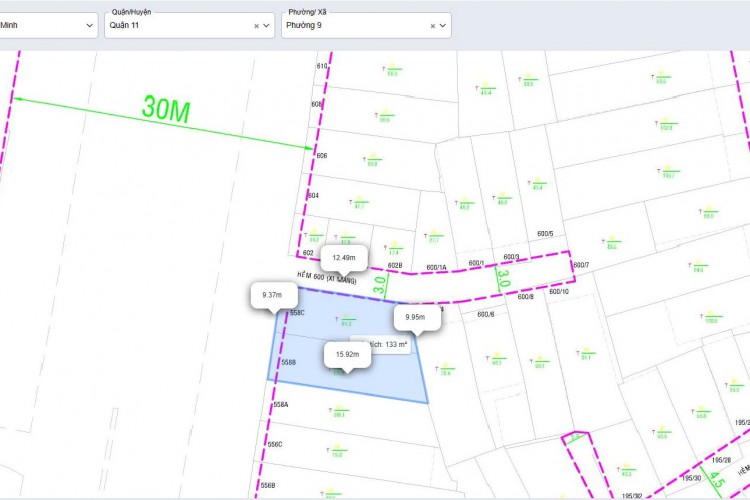Open the province dropdown ending in Minh
The image size is (750, 500).
click(x=48, y=26)
